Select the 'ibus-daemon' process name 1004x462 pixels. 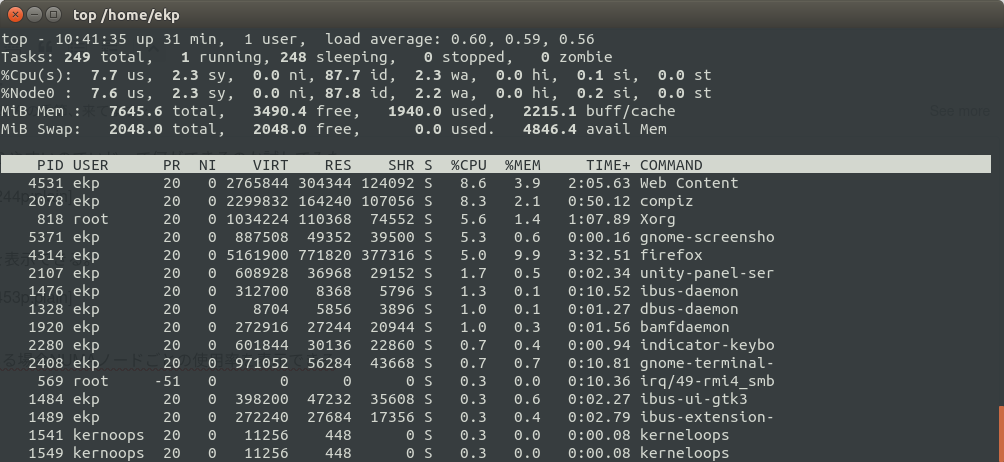click(x=689, y=291)
